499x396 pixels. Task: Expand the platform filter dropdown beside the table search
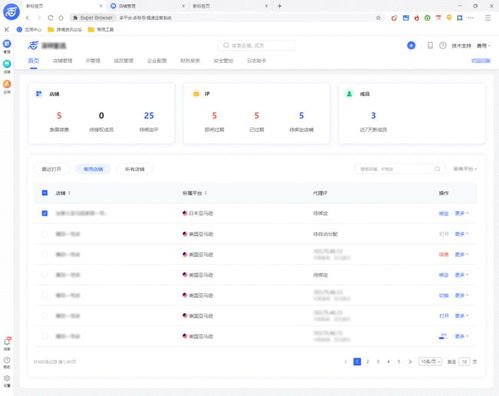(x=465, y=169)
